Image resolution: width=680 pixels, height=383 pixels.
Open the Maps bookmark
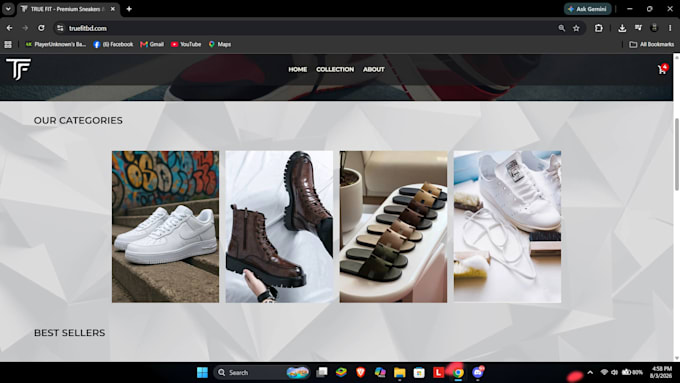[x=220, y=44]
